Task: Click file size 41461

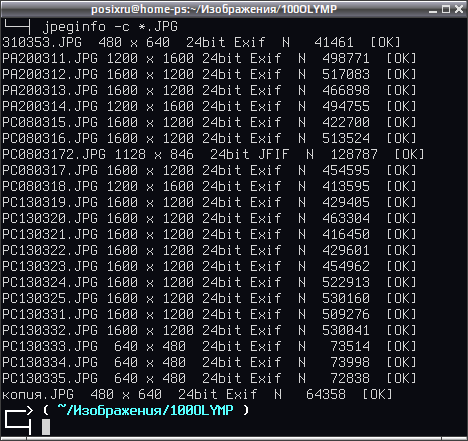Action: point(334,42)
